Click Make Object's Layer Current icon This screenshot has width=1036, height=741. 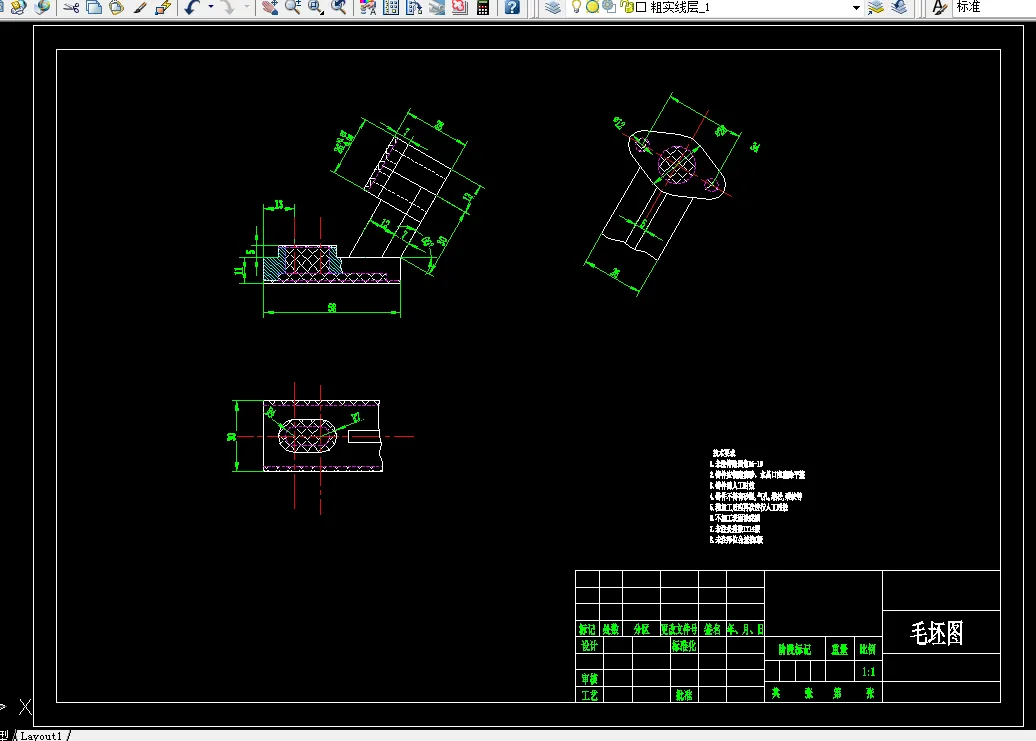[x=876, y=7]
